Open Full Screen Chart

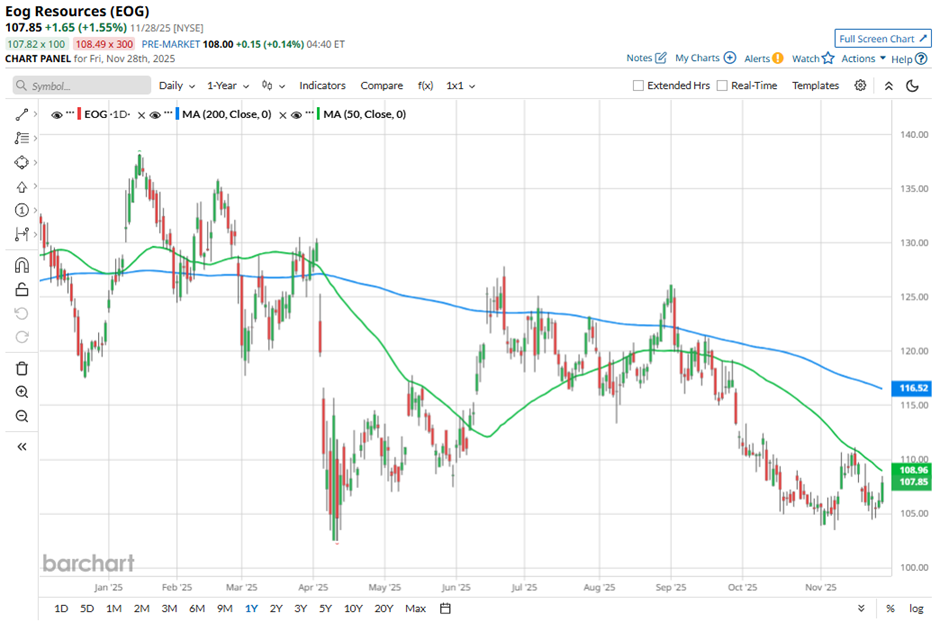883,38
